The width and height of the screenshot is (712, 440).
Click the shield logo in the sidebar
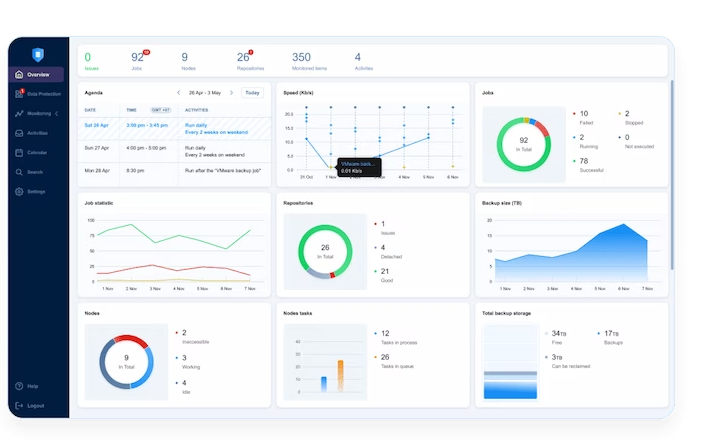[x=38, y=55]
